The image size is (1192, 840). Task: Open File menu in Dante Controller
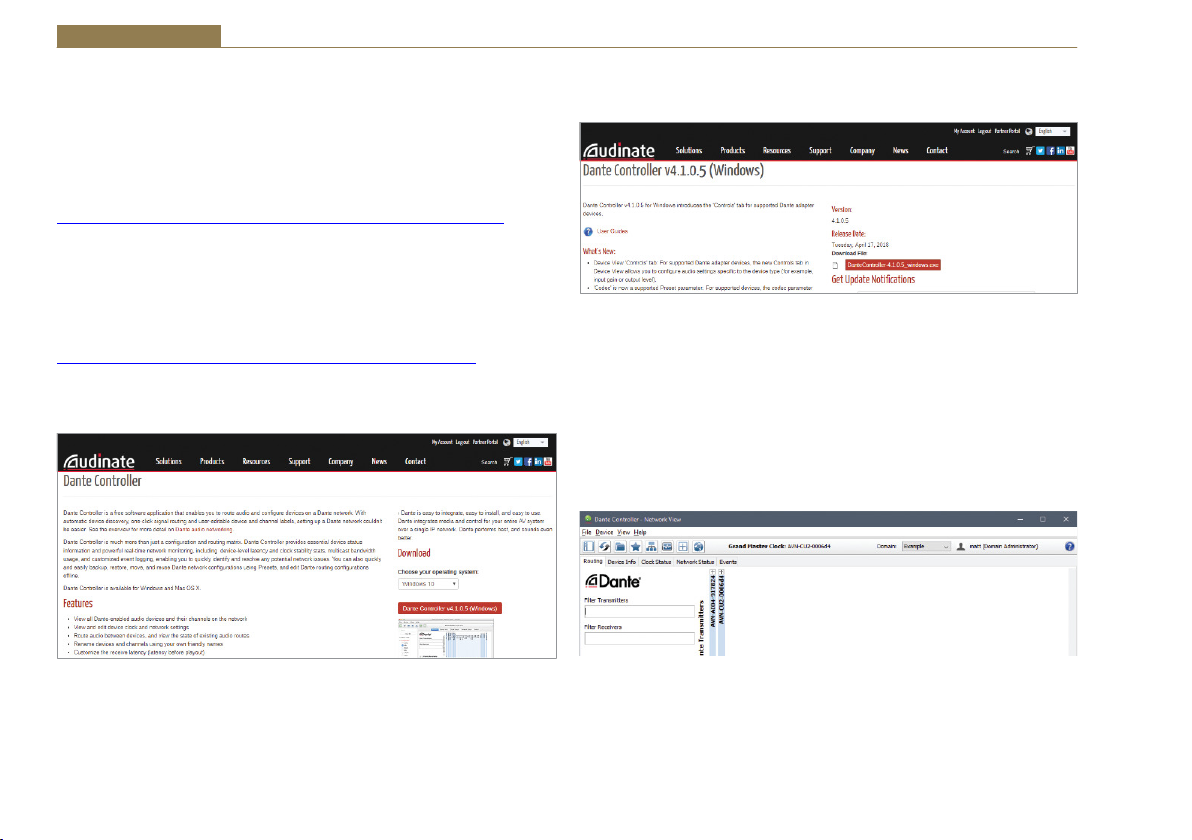(x=586, y=532)
